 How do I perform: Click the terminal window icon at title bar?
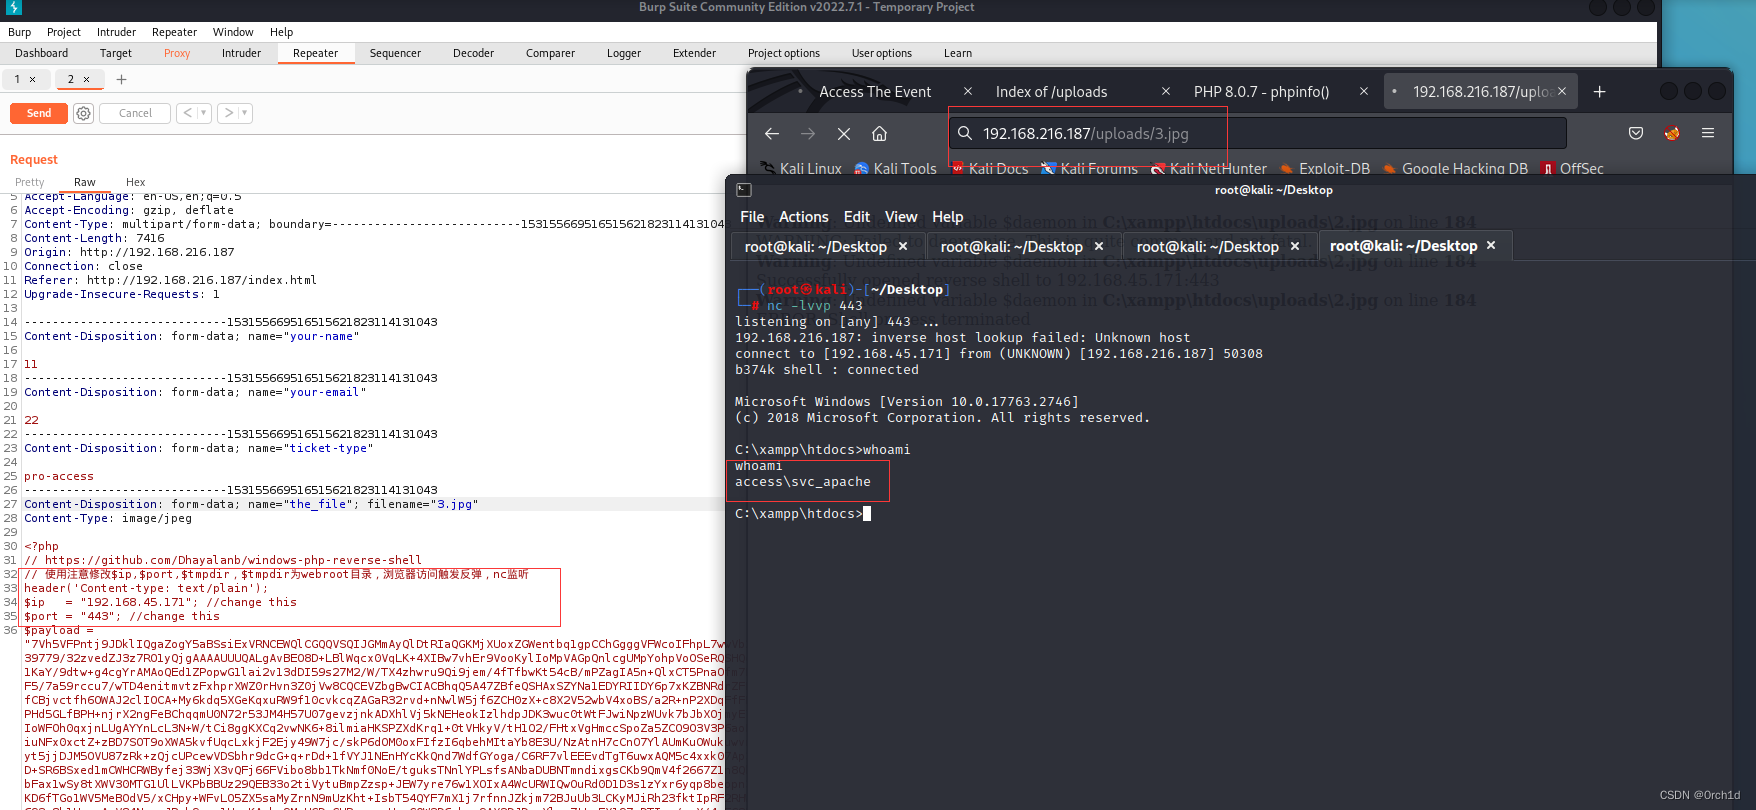pos(744,190)
